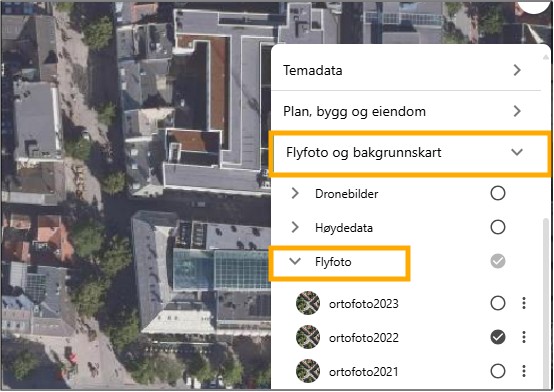Collapse Flyfoto og bakgrunnskart chevron

(517, 152)
